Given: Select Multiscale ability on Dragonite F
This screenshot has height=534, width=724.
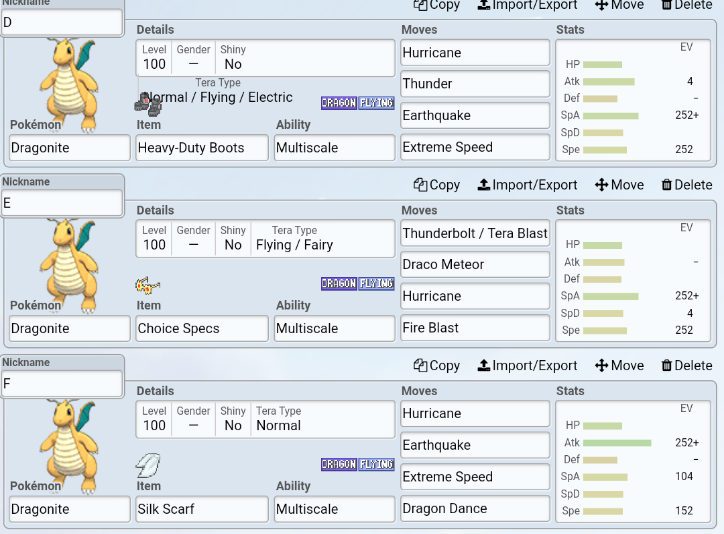Looking at the screenshot, I should 335,509.
